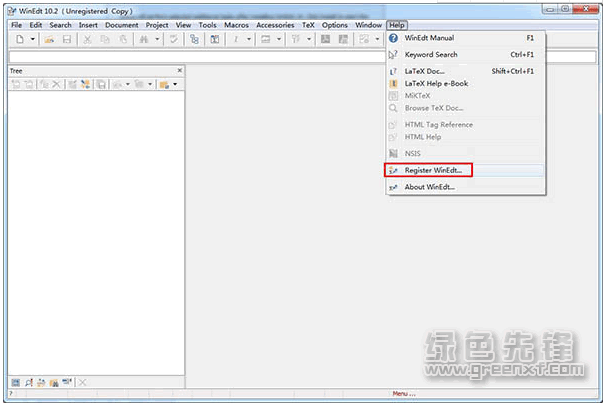Open the dropdown beside the italic I icon

click(249, 39)
